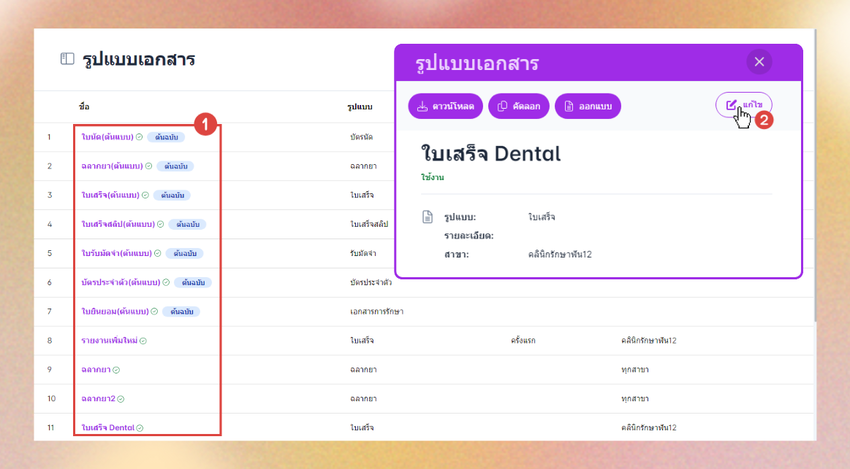Click green check icon next to ใบรับมัดจำ(ต้นแบบ)
The width and height of the screenshot is (850, 469).
(158, 253)
